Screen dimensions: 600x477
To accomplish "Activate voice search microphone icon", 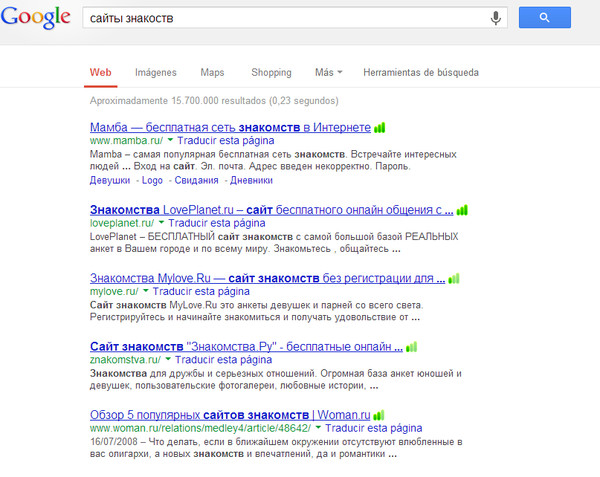I will pyautogui.click(x=496, y=18).
